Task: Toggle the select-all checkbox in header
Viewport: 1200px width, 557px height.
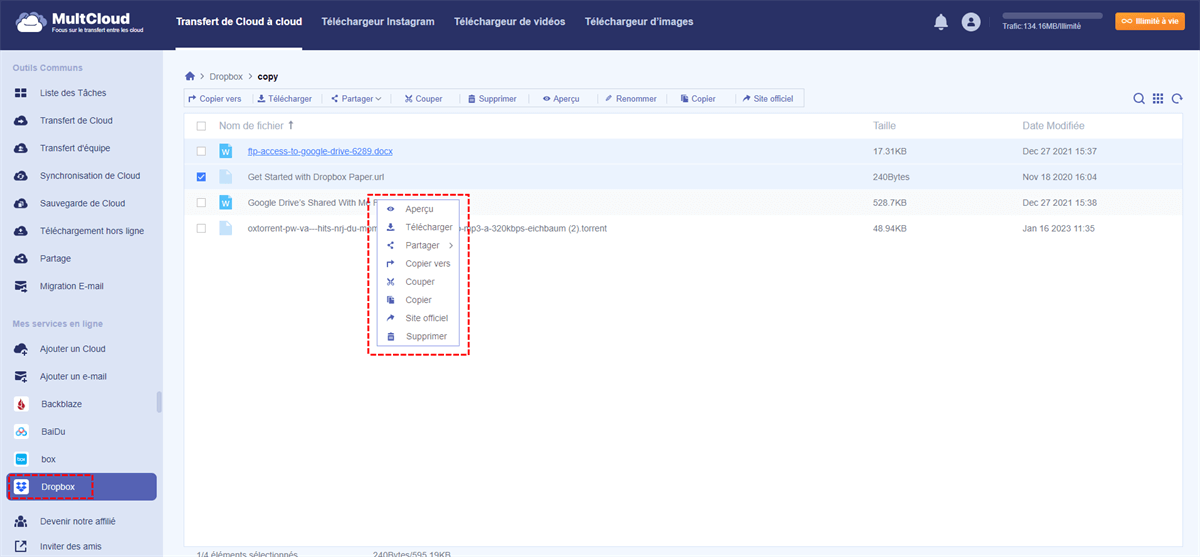Action: [201, 126]
